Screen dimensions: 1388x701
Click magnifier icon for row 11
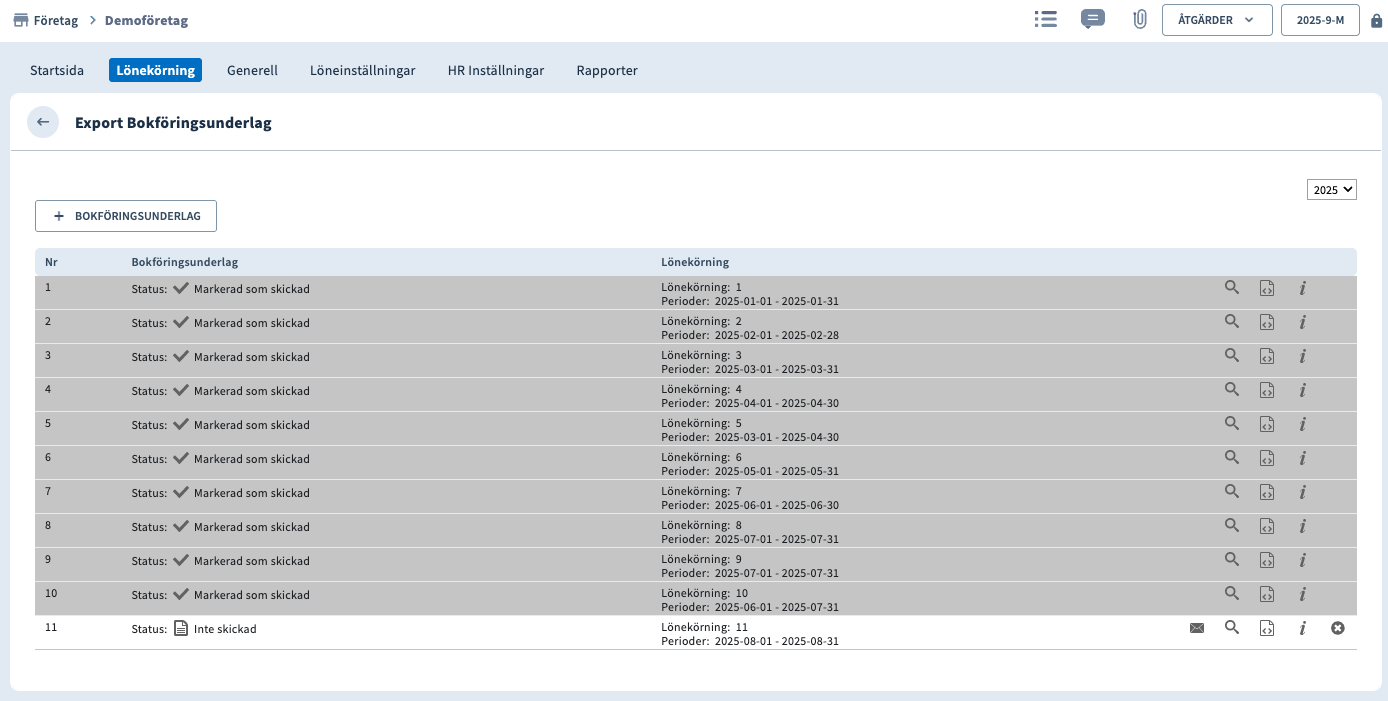coord(1232,628)
